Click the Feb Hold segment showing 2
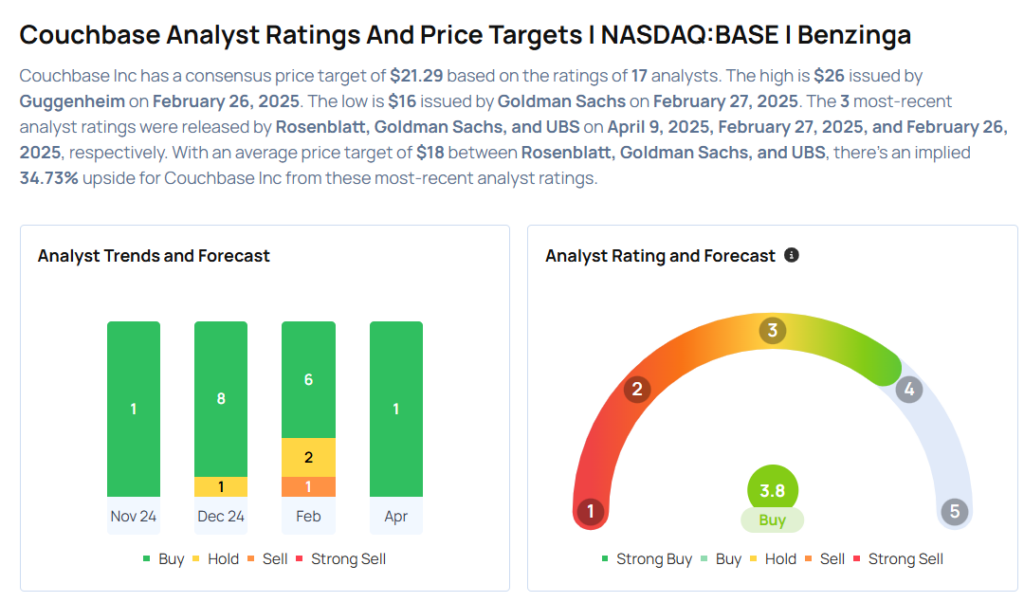The image size is (1024, 602). [x=309, y=457]
